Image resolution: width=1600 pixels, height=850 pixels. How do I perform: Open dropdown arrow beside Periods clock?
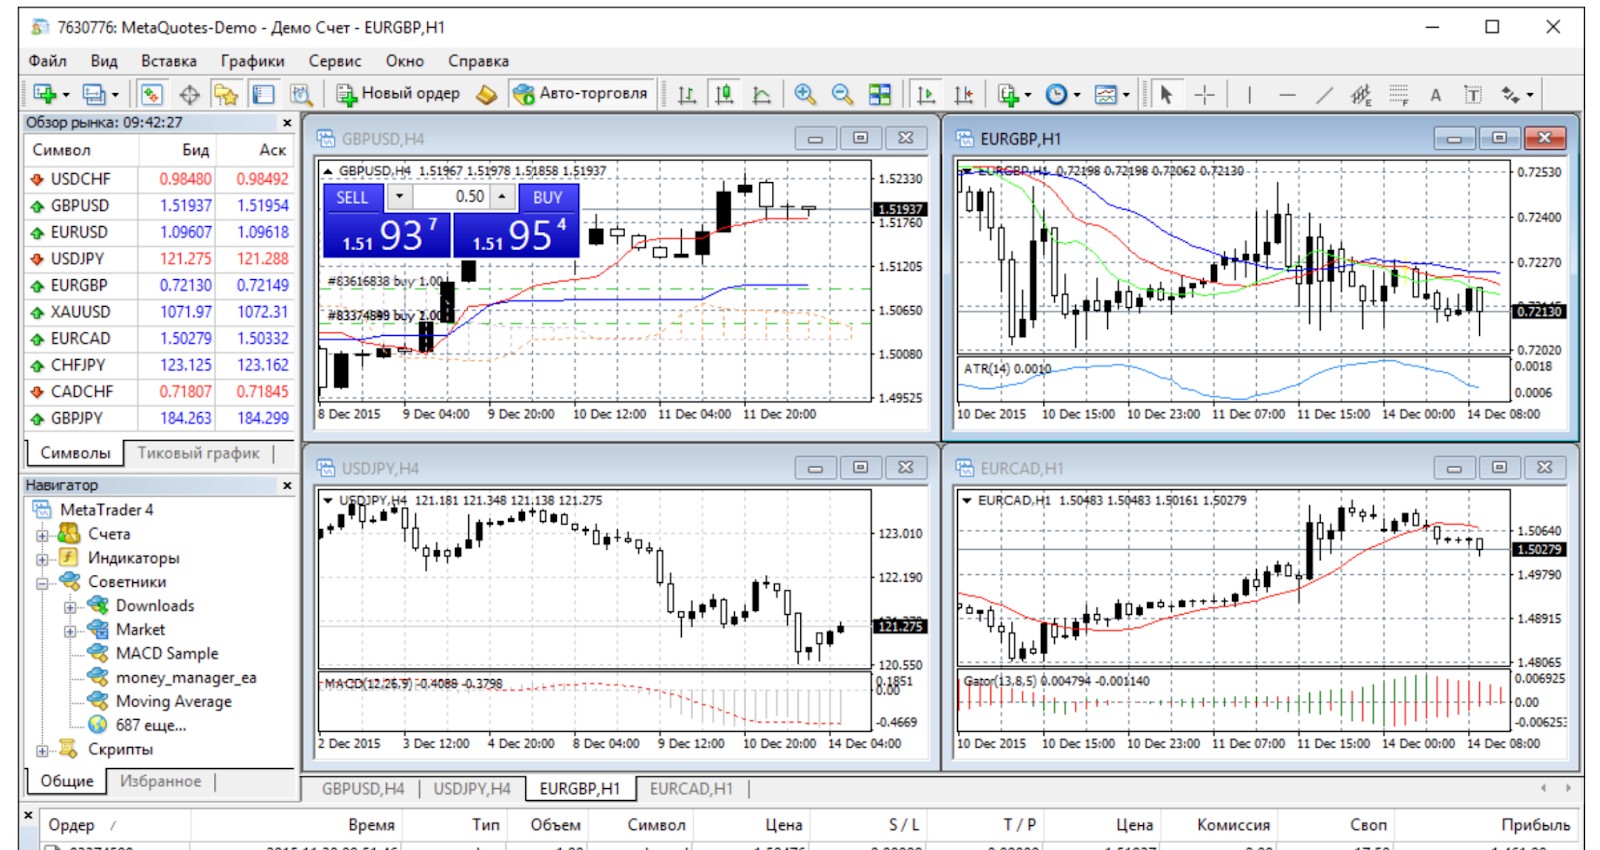click(1077, 95)
